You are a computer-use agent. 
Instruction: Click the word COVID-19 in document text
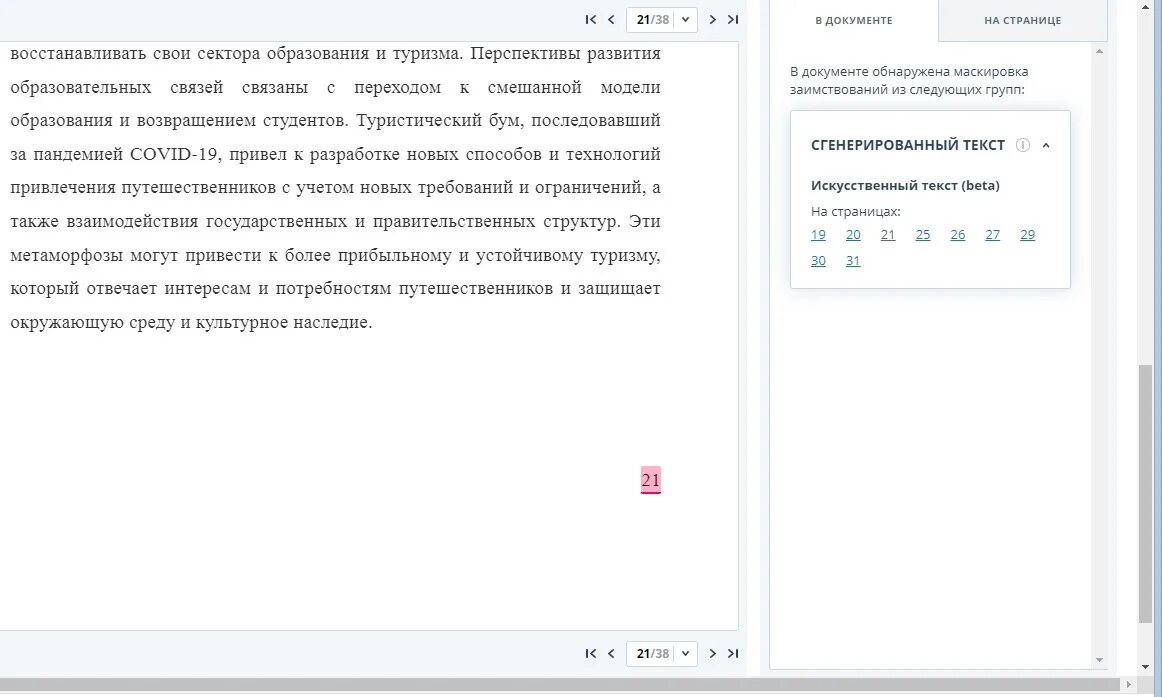(174, 154)
